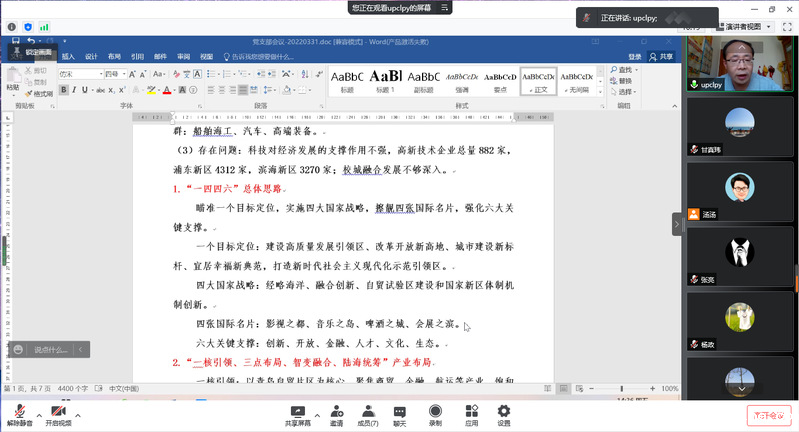The height and width of the screenshot is (432, 799).
Task: Toggle Bold formatting in Word ribbon
Action: [x=64, y=90]
